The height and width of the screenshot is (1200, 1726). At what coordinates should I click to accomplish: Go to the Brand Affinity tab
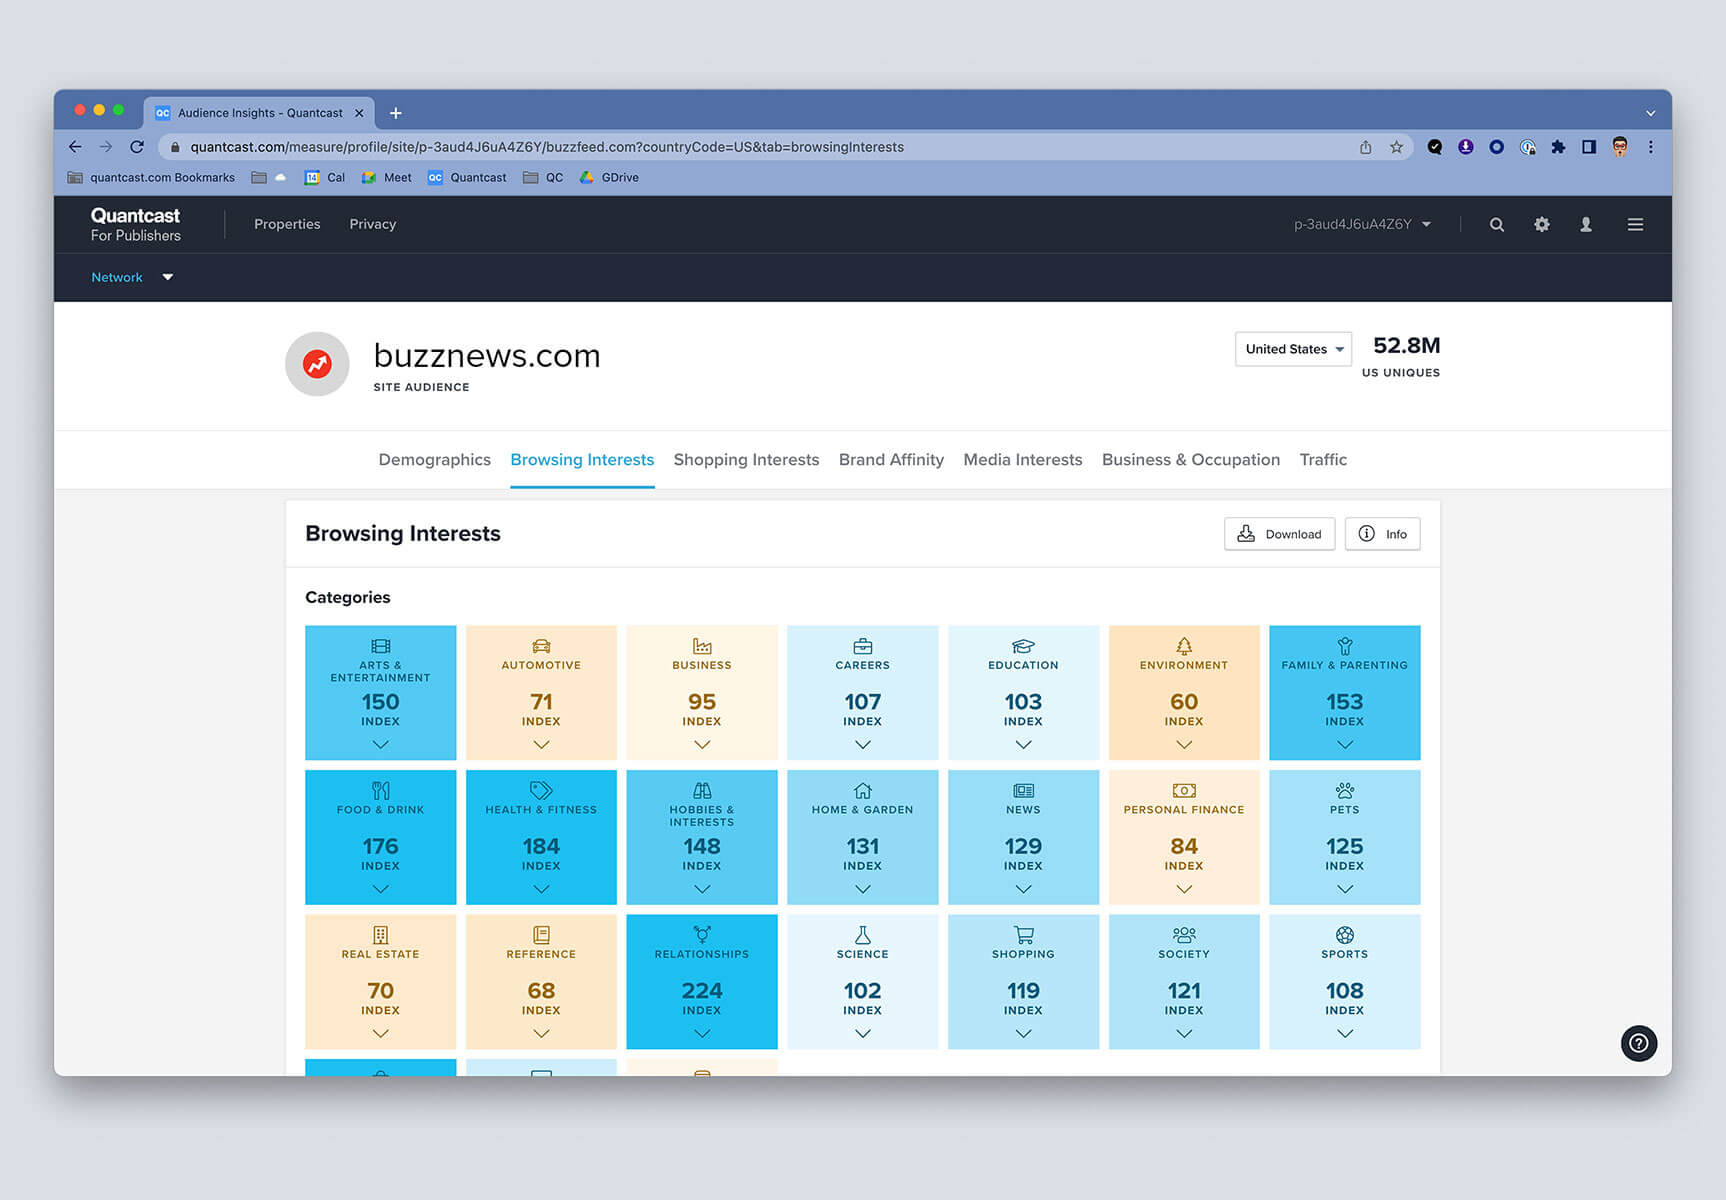pyautogui.click(x=891, y=459)
